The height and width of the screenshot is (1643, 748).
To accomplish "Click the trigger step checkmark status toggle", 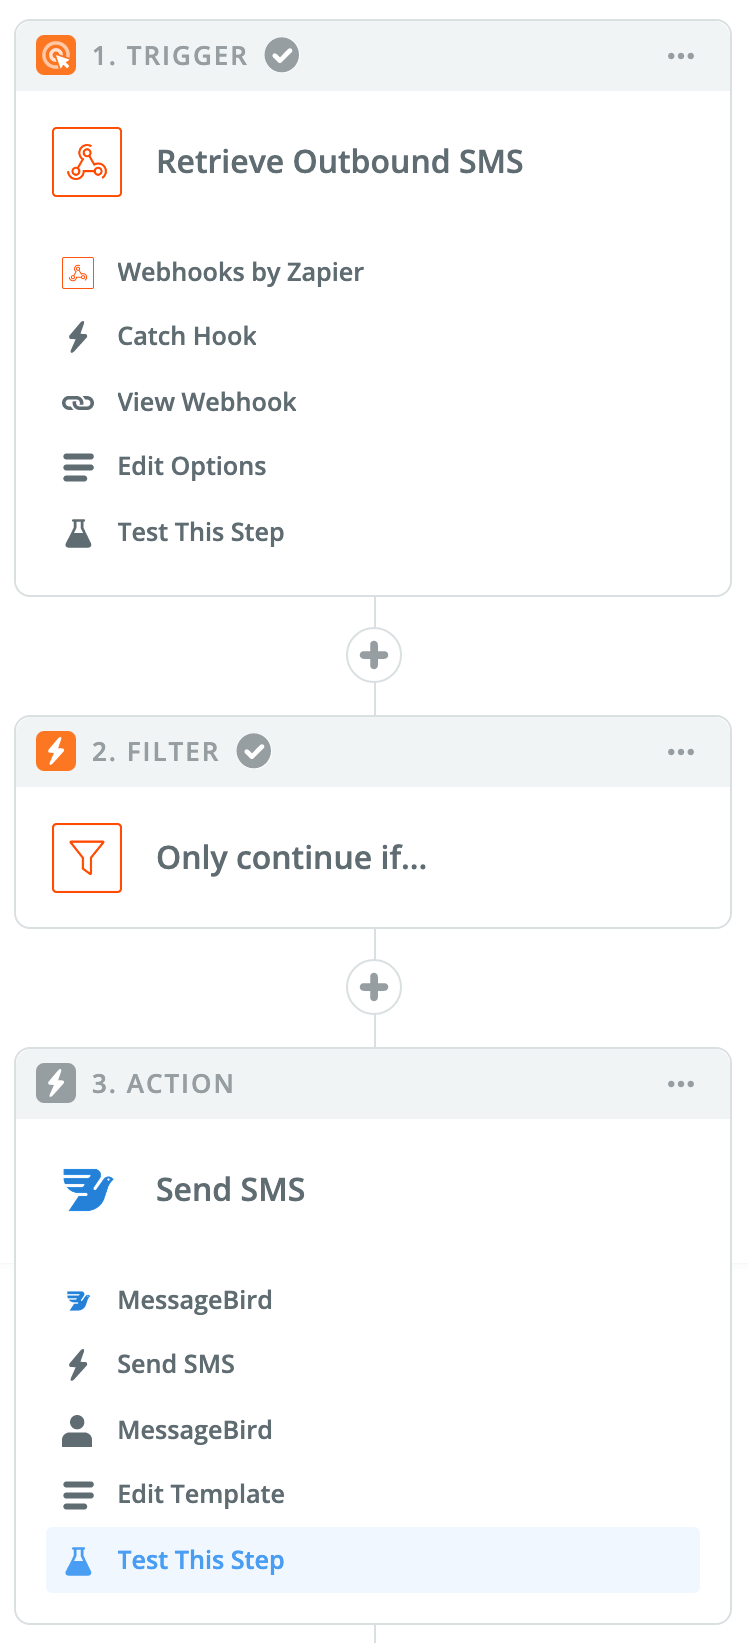I will (281, 55).
